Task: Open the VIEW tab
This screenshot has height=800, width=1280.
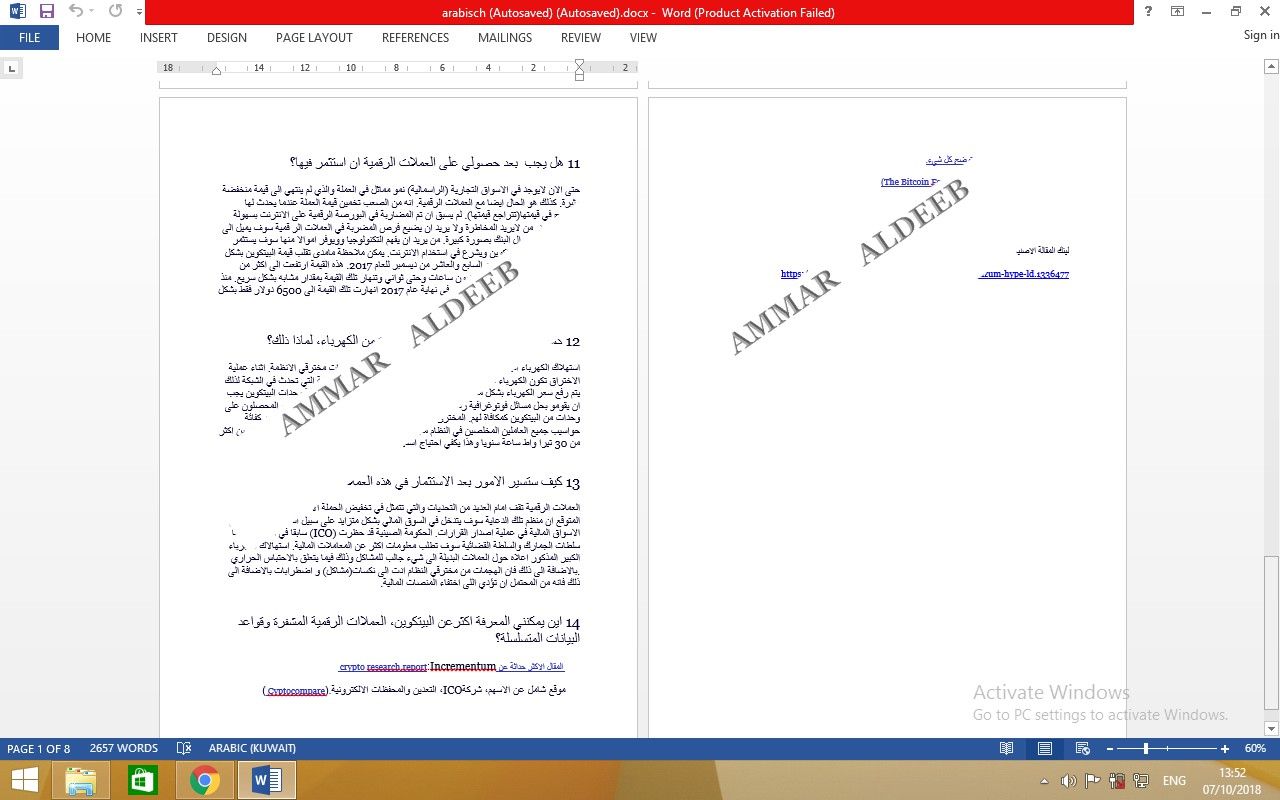Action: click(x=643, y=38)
